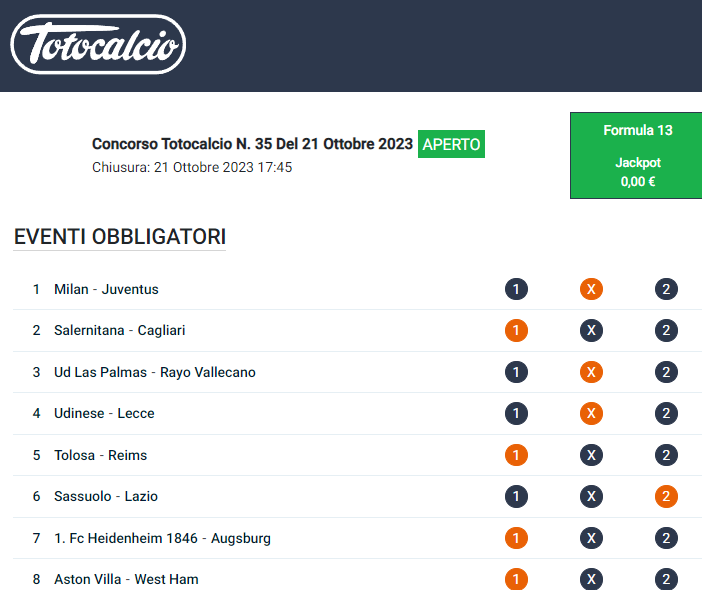Click the Tolosa - Reims match name
The image size is (702, 592).
(x=101, y=455)
